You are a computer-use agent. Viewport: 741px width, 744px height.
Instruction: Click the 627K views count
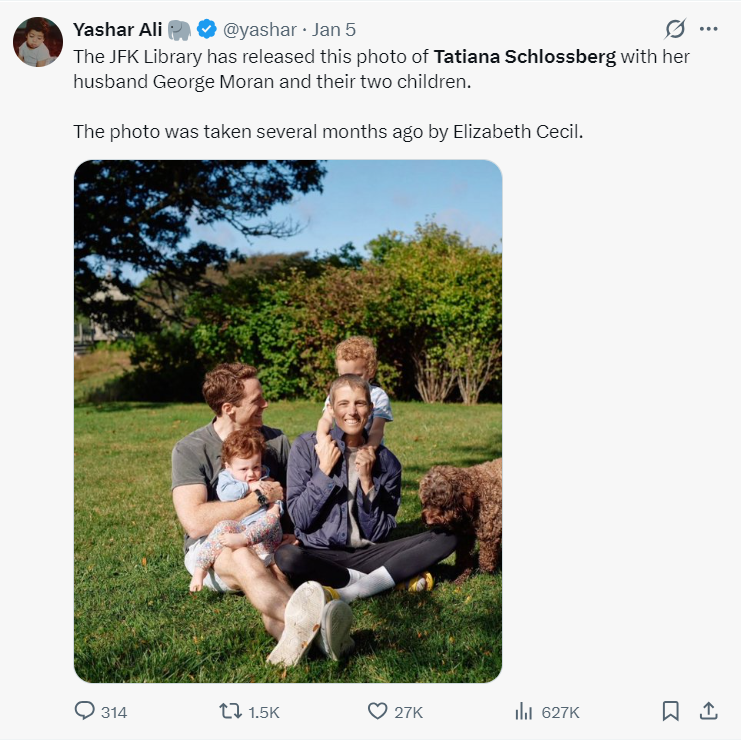560,712
